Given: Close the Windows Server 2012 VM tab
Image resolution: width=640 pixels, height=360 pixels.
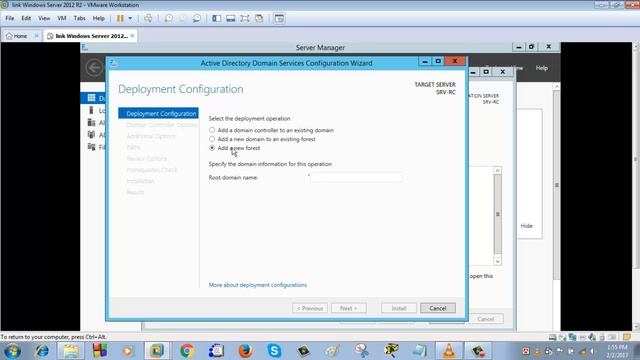Looking at the screenshot, I should click(x=132, y=36).
